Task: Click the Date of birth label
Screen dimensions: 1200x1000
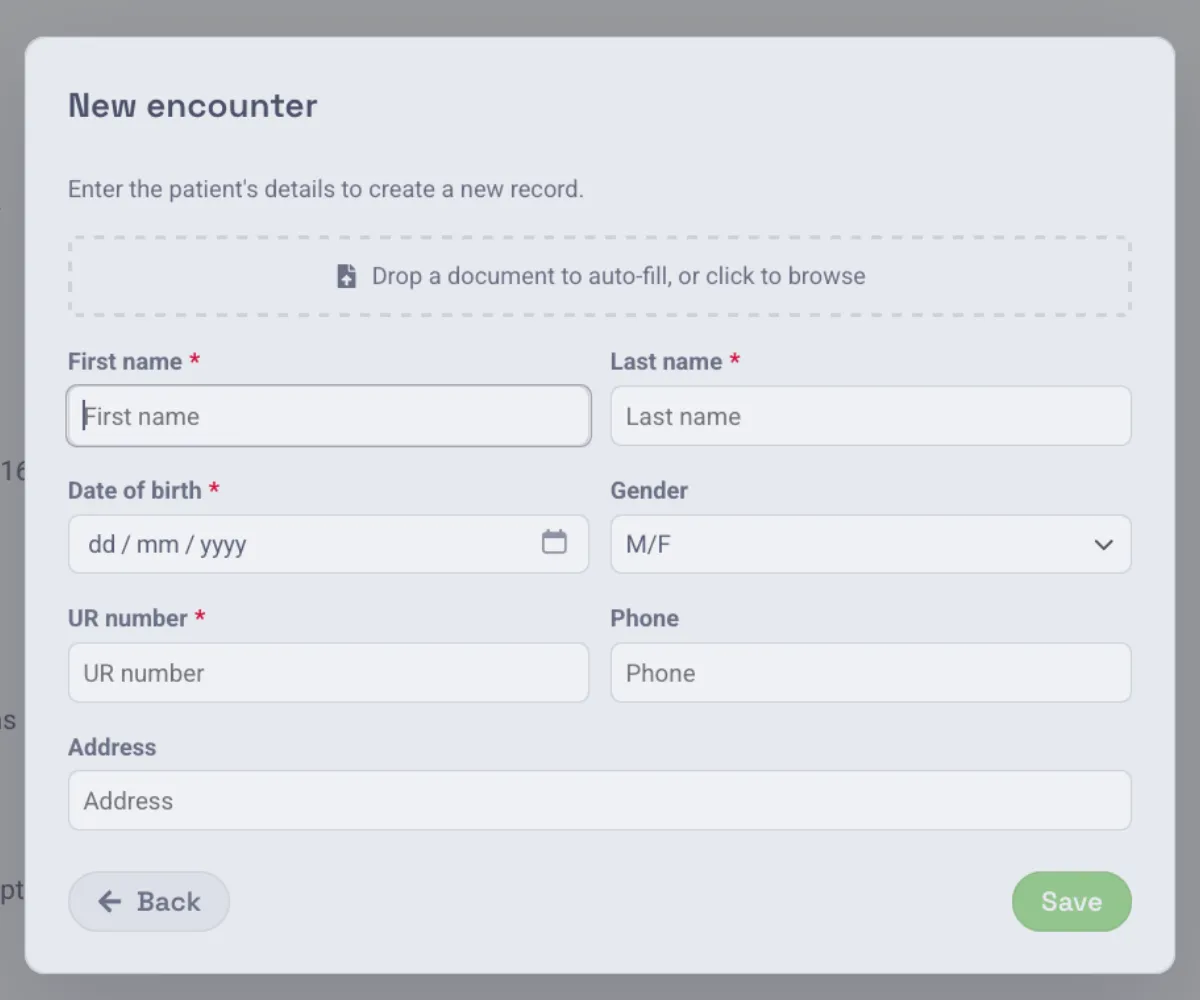Action: tap(135, 490)
